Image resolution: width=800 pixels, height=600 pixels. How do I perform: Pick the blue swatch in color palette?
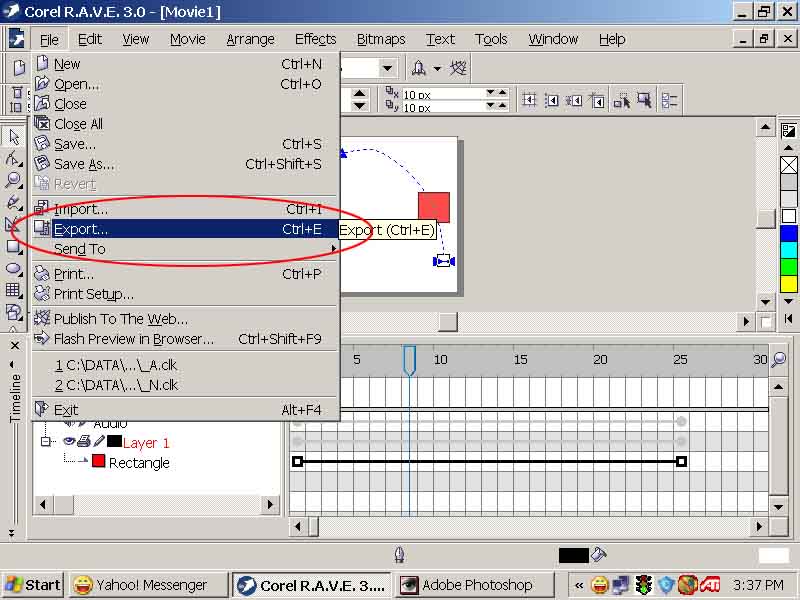(x=789, y=233)
